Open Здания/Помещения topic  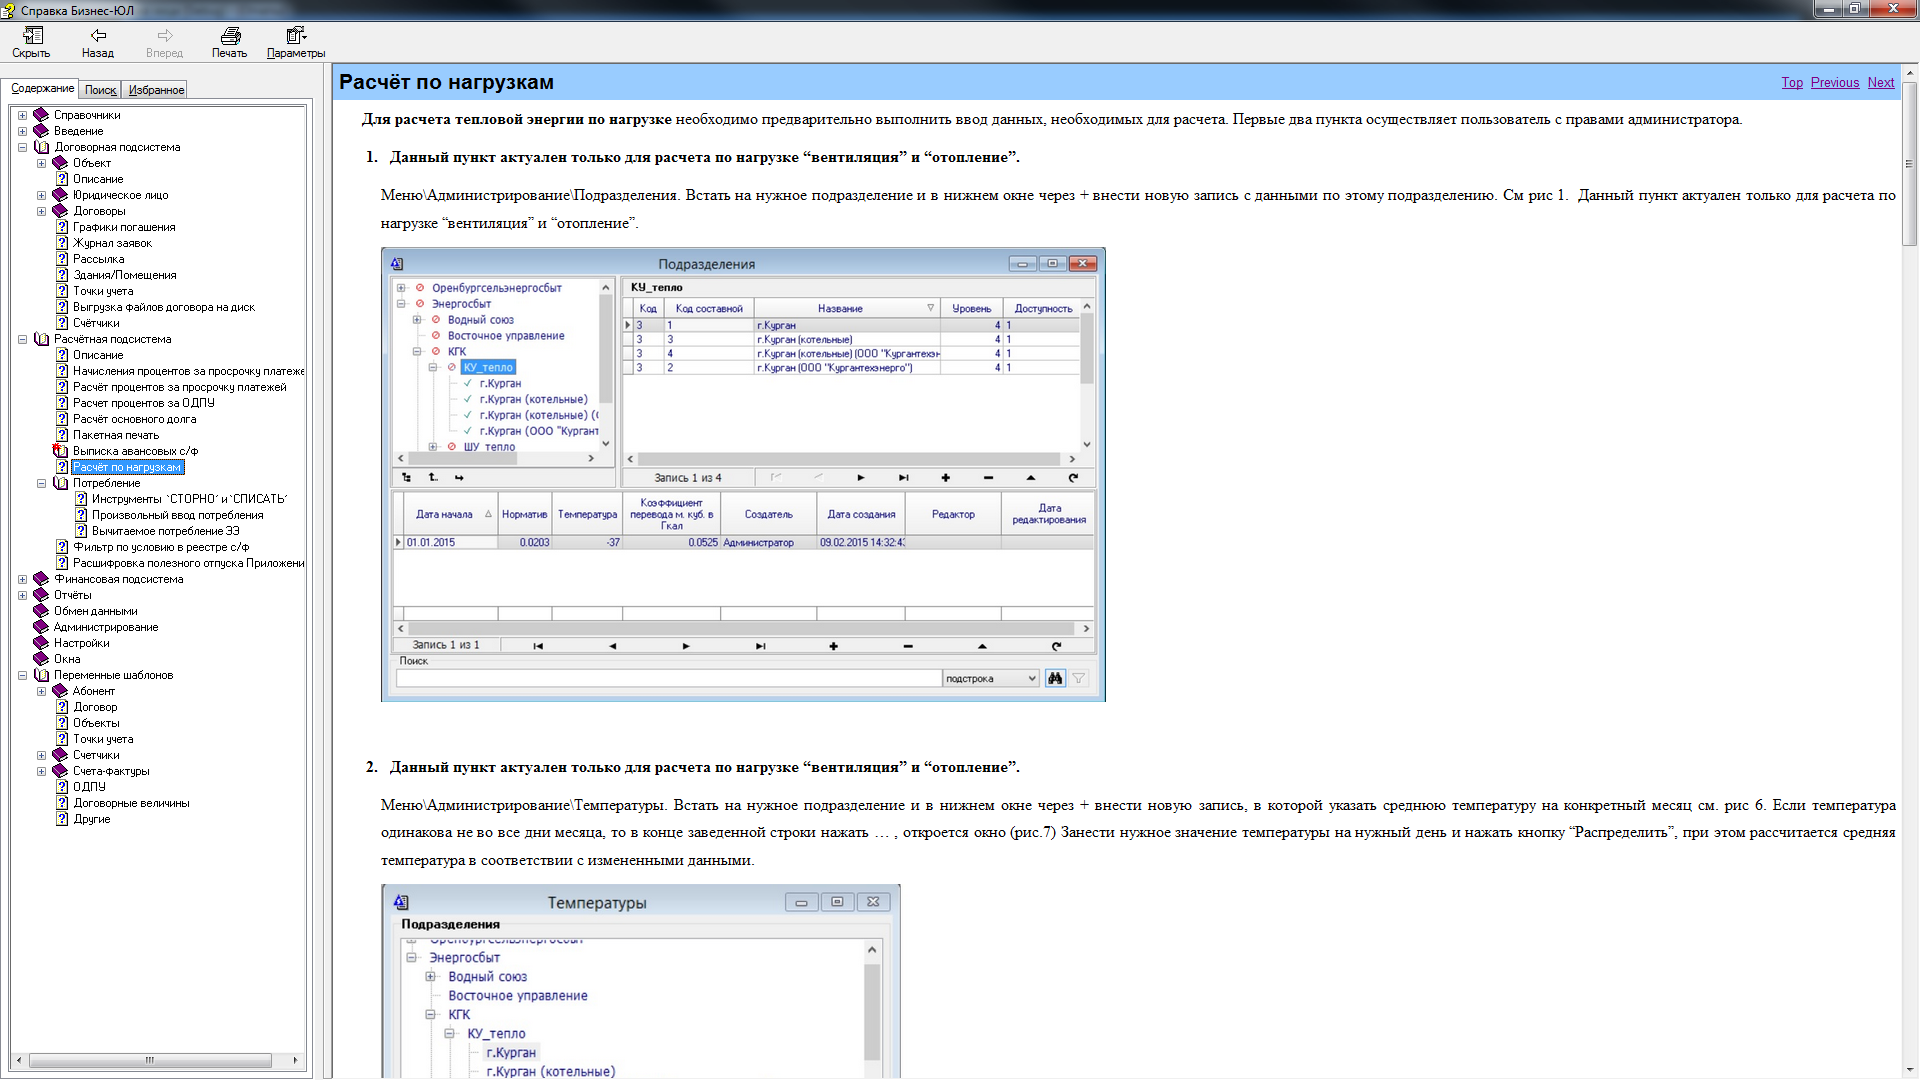click(124, 275)
